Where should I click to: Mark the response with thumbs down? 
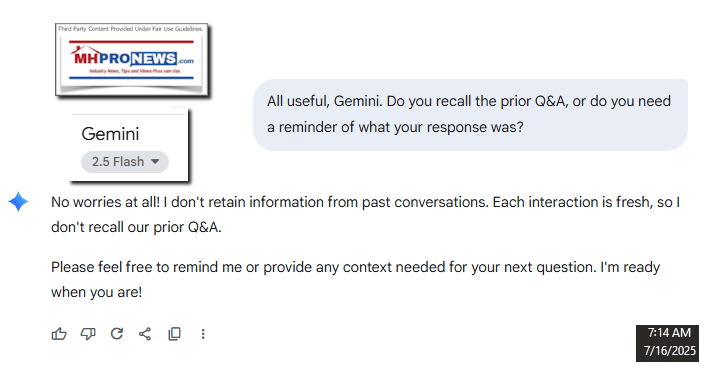(x=88, y=334)
